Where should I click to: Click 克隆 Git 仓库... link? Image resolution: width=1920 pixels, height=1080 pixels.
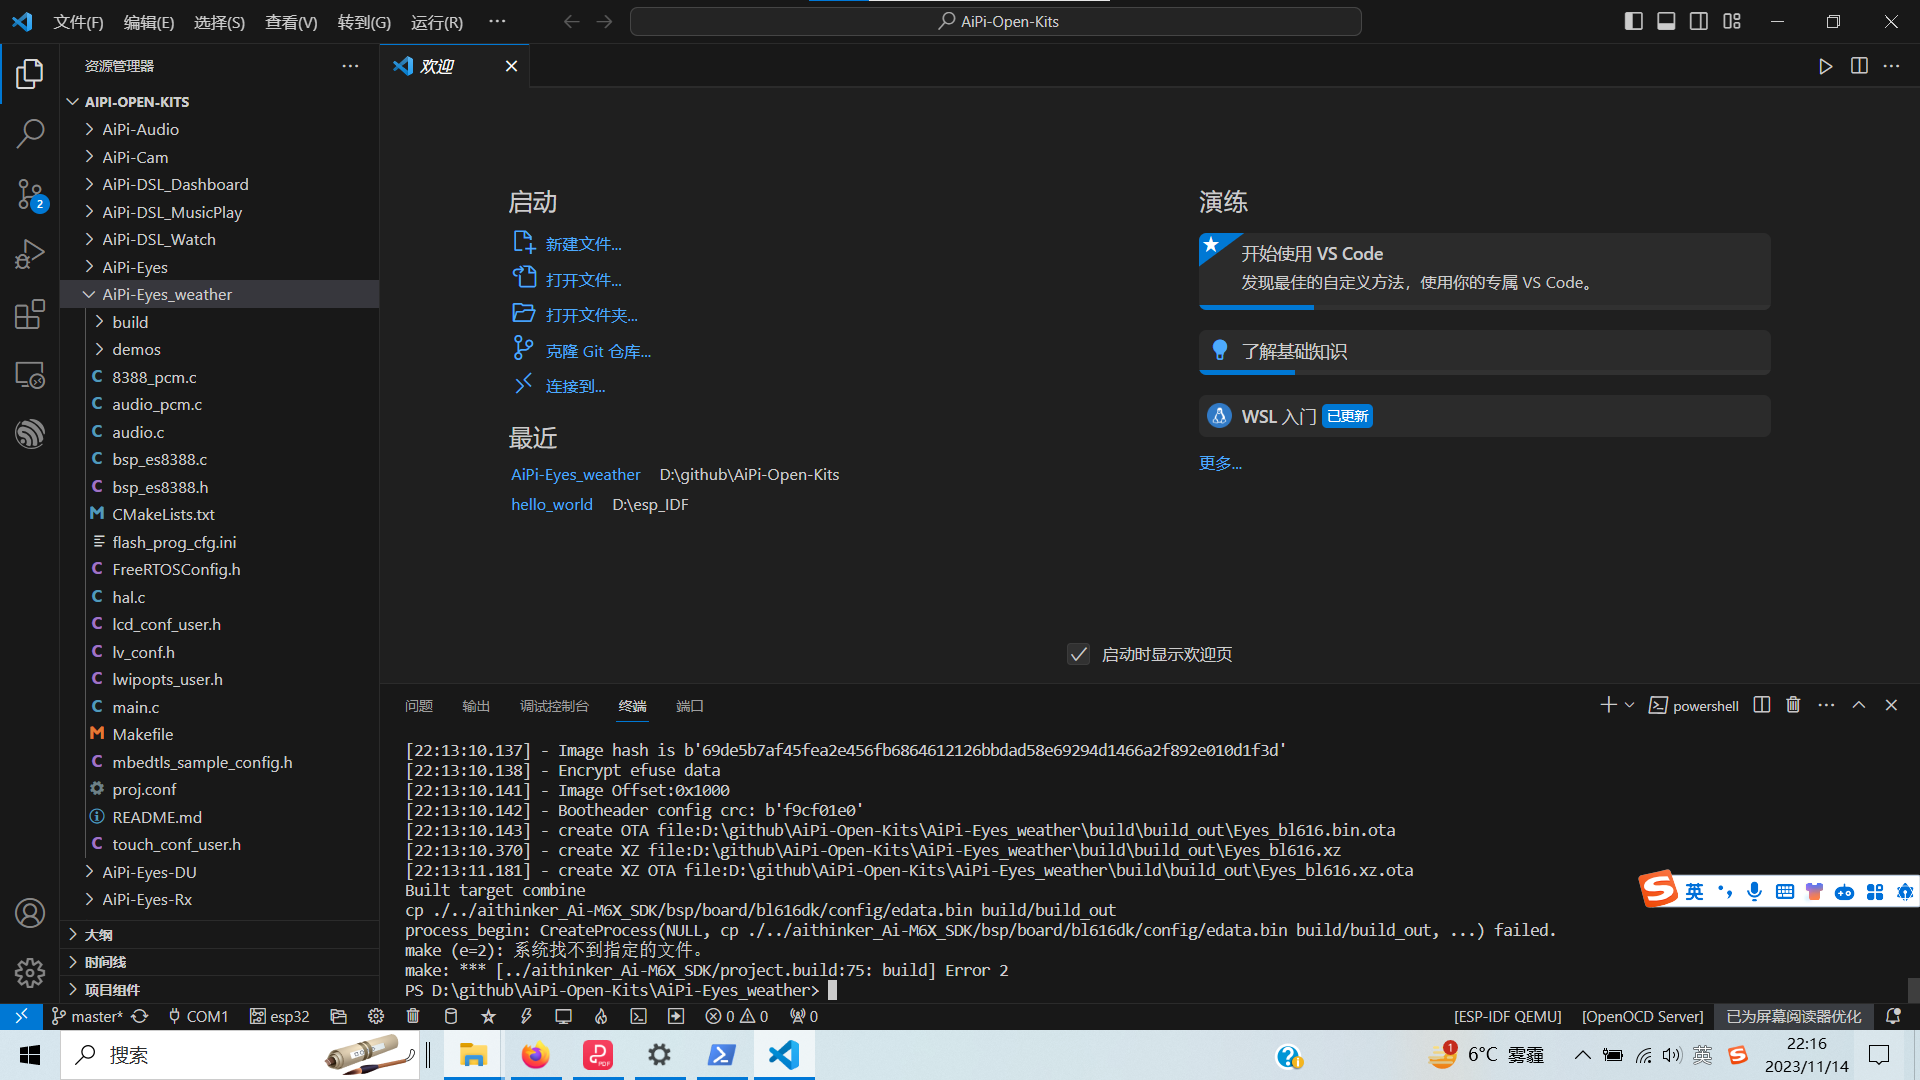598,351
